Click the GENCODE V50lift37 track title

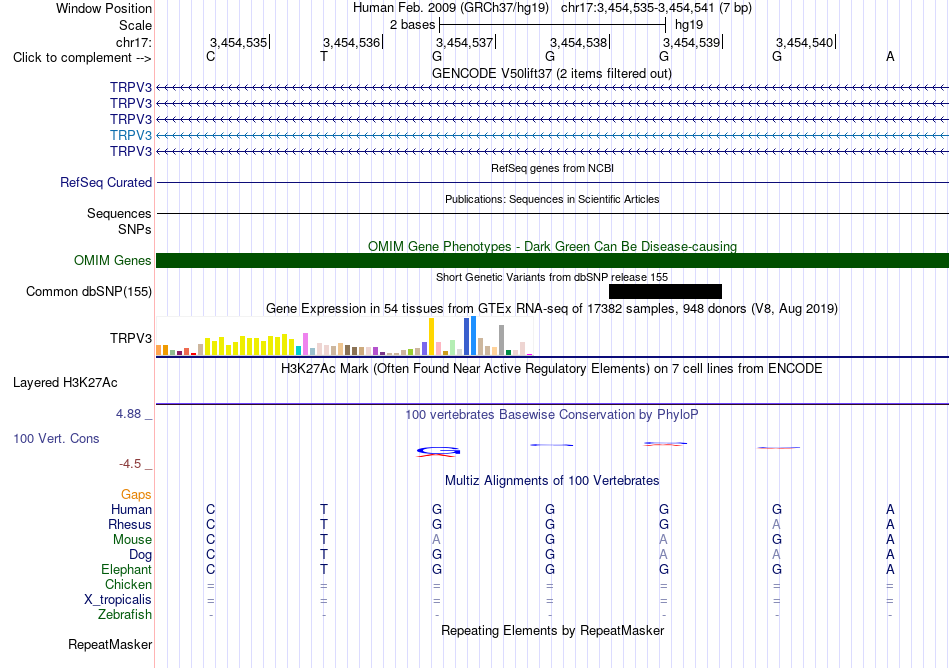[x=552, y=73]
